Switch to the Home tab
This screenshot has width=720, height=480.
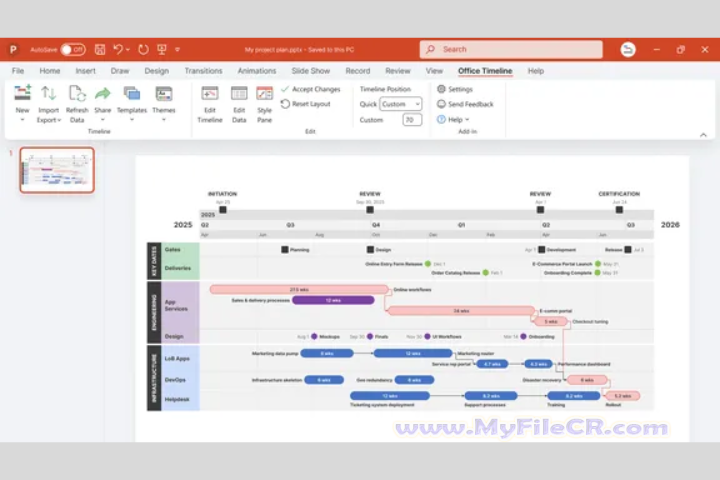[50, 71]
